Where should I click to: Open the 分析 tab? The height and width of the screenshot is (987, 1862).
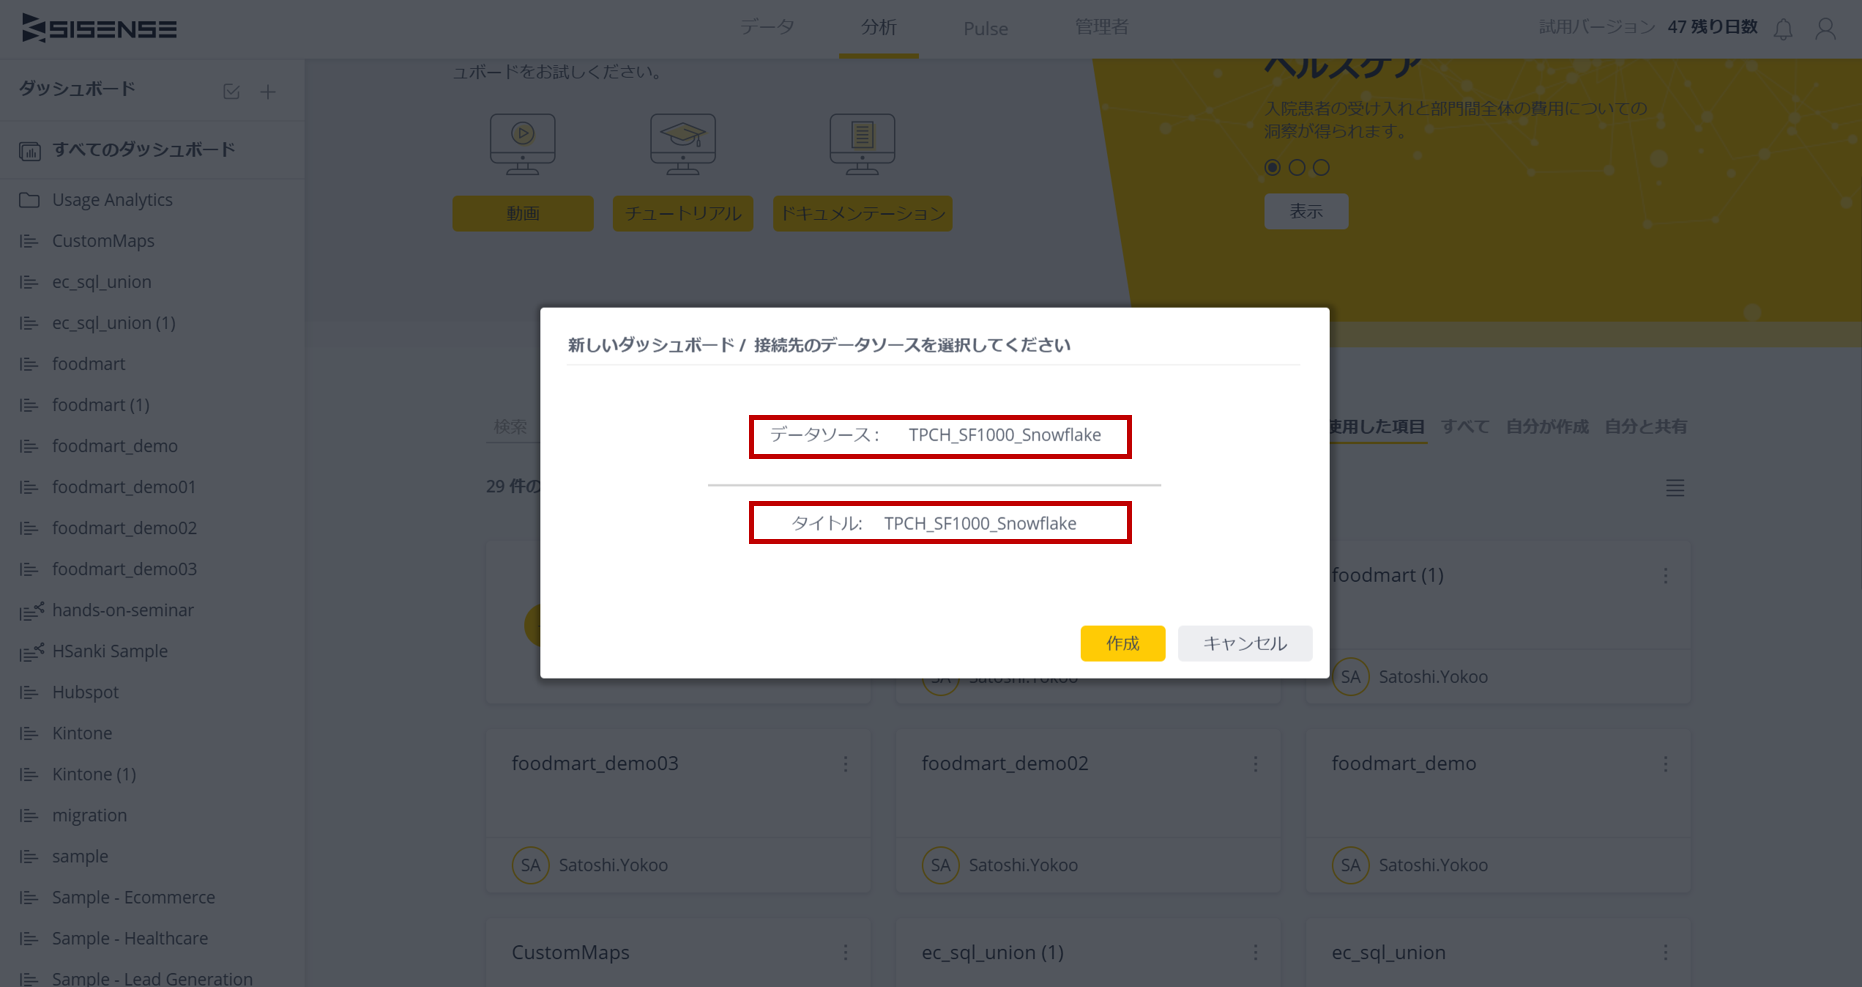click(x=879, y=28)
